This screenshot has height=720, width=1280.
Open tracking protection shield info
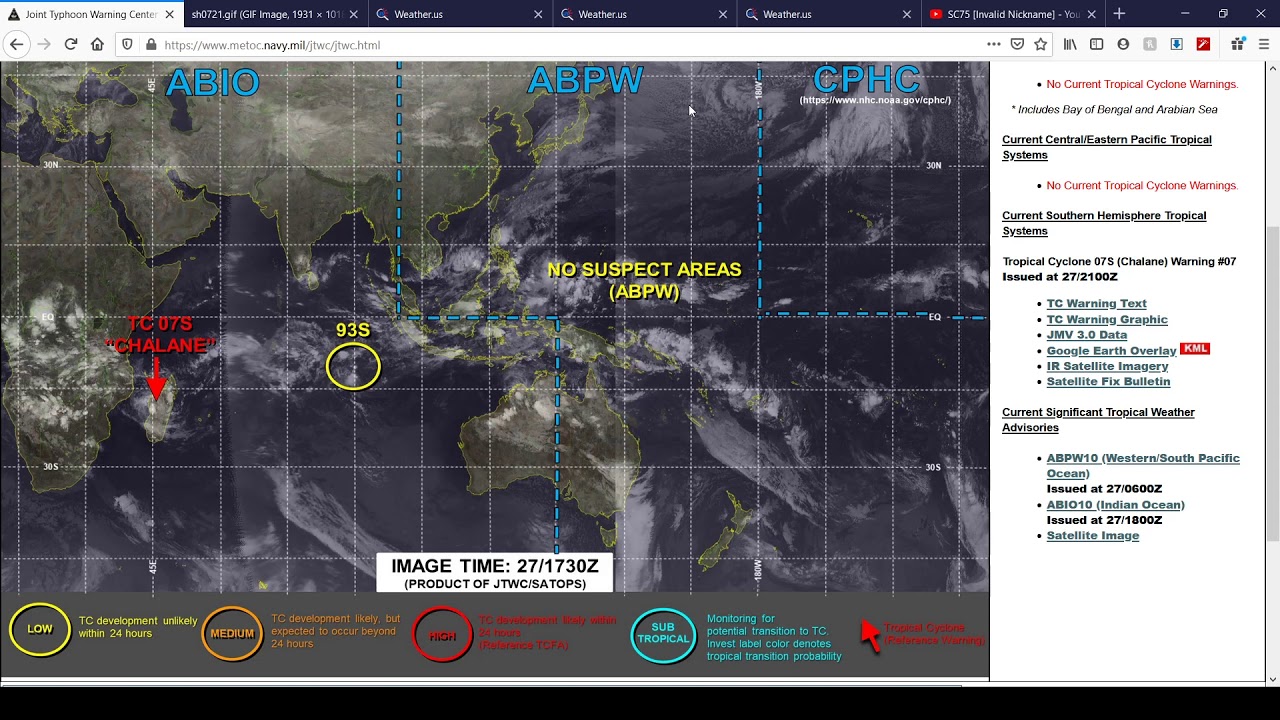[x=127, y=44]
